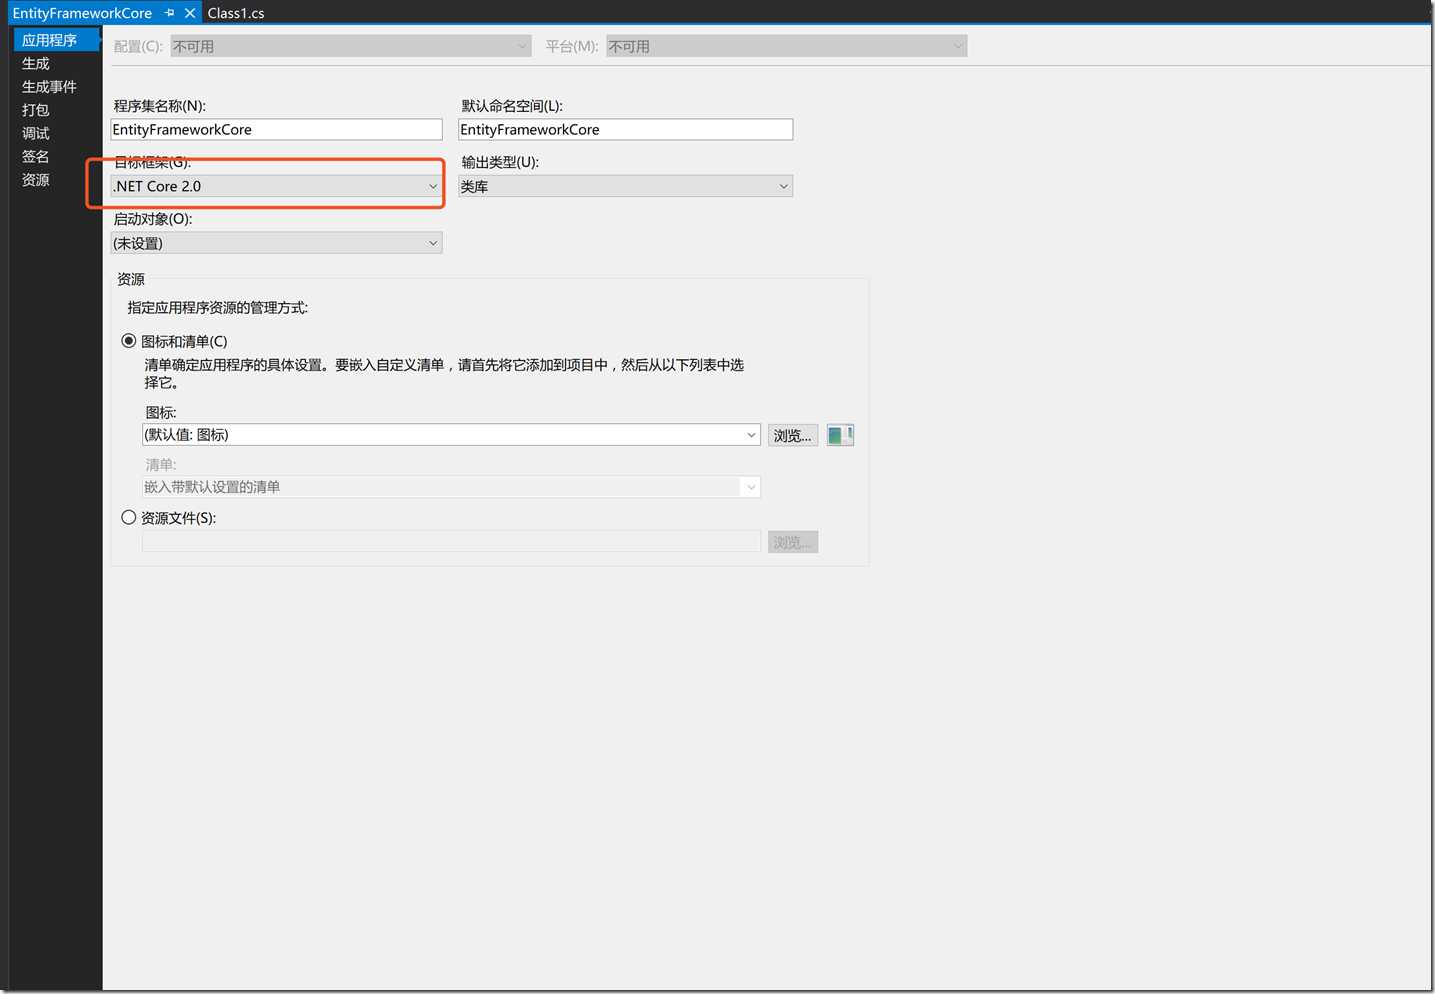Expand the 目标框架 .NET Core 2.0 dropdown
The height and width of the screenshot is (994, 1435).
[x=276, y=186]
